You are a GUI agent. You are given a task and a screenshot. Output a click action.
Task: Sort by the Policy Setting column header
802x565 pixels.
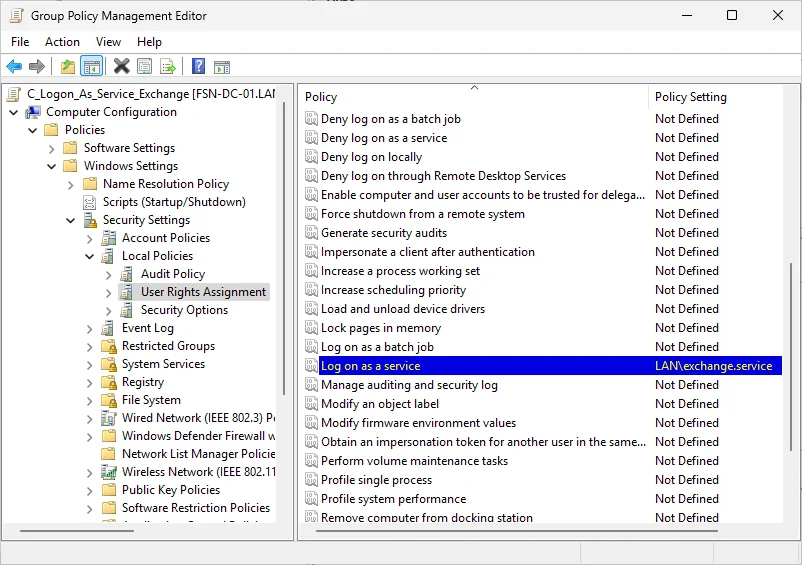point(690,97)
